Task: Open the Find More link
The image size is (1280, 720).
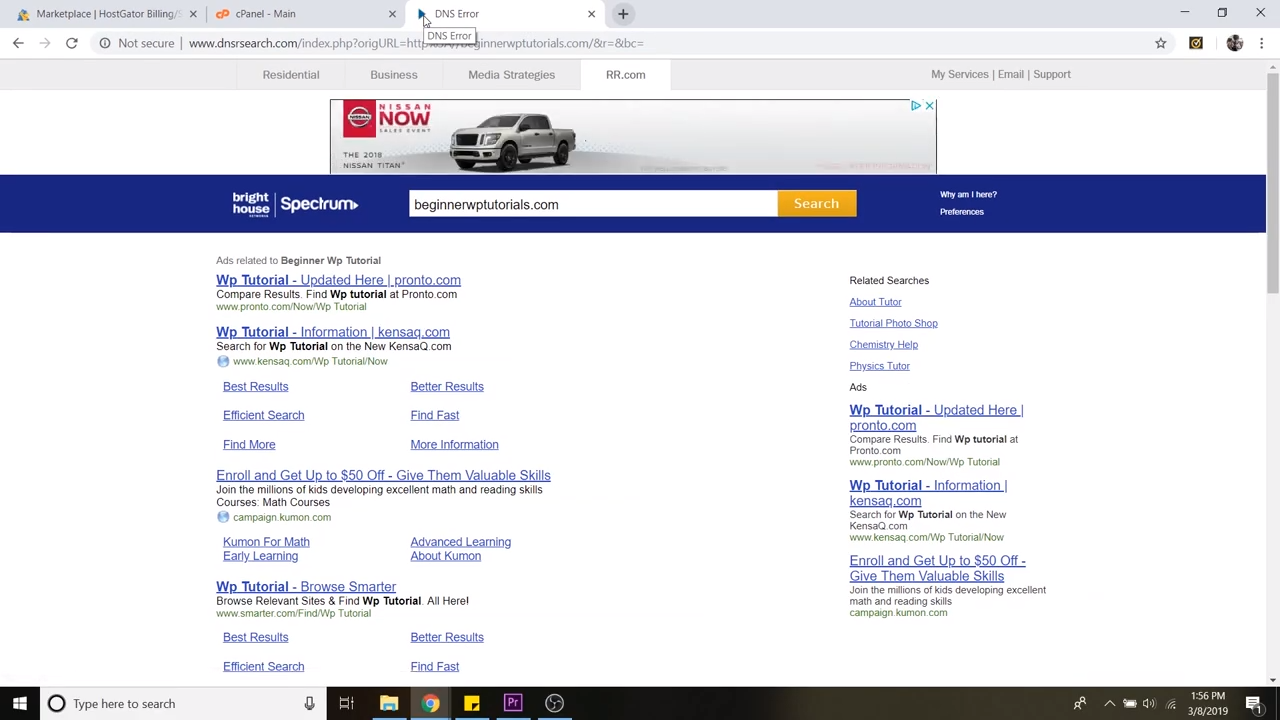Action: coord(249,445)
